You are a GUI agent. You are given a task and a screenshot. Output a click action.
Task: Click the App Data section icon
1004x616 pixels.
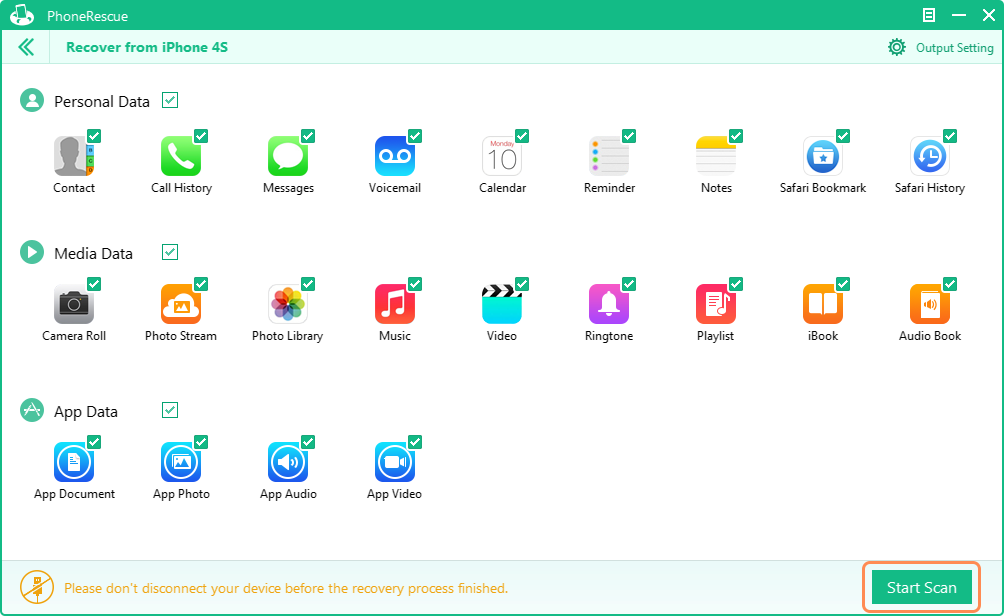click(32, 410)
